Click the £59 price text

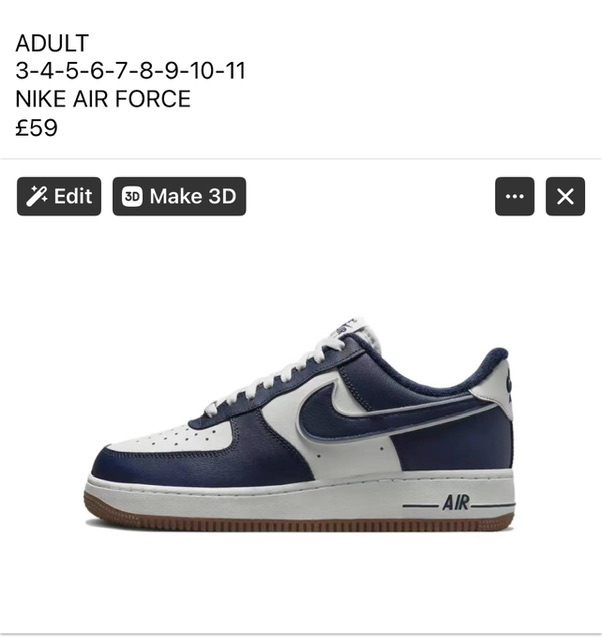tap(36, 127)
